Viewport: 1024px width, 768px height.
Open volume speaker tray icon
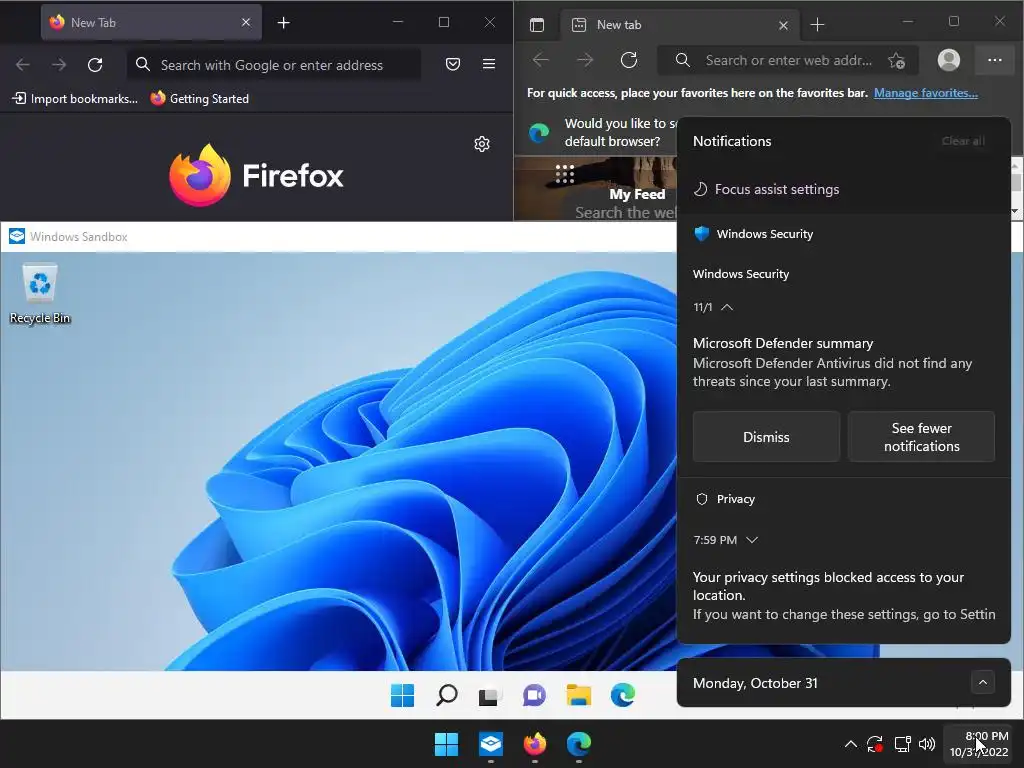click(x=927, y=744)
